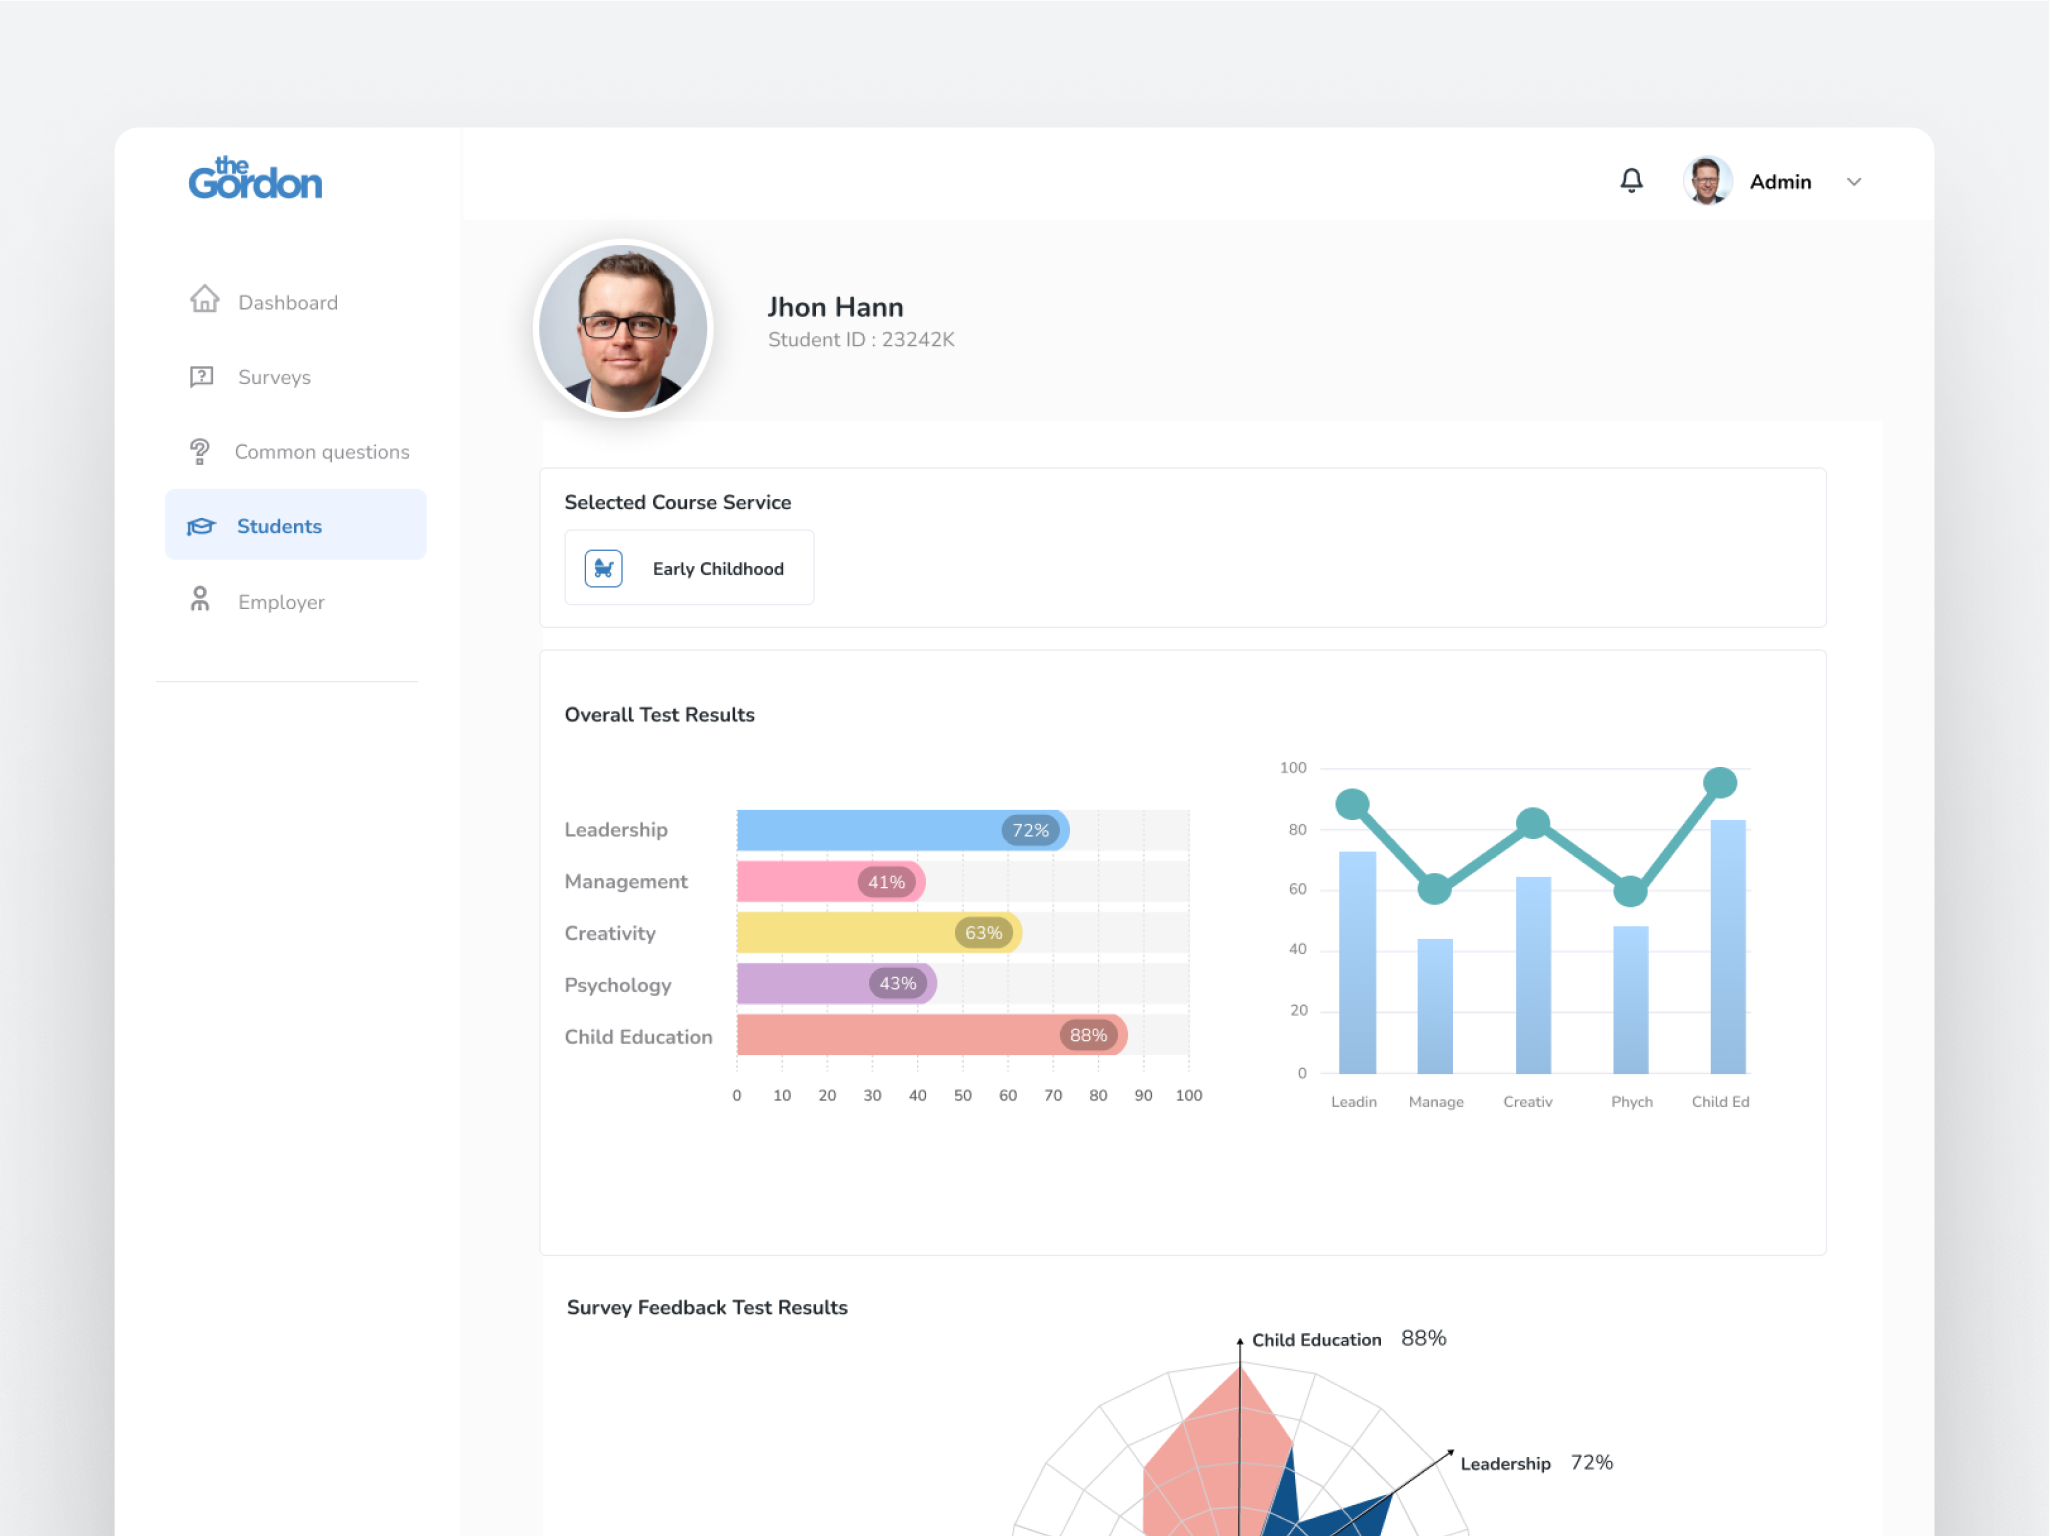
Task: Click the 63% badge on Creativity
Action: (x=983, y=933)
